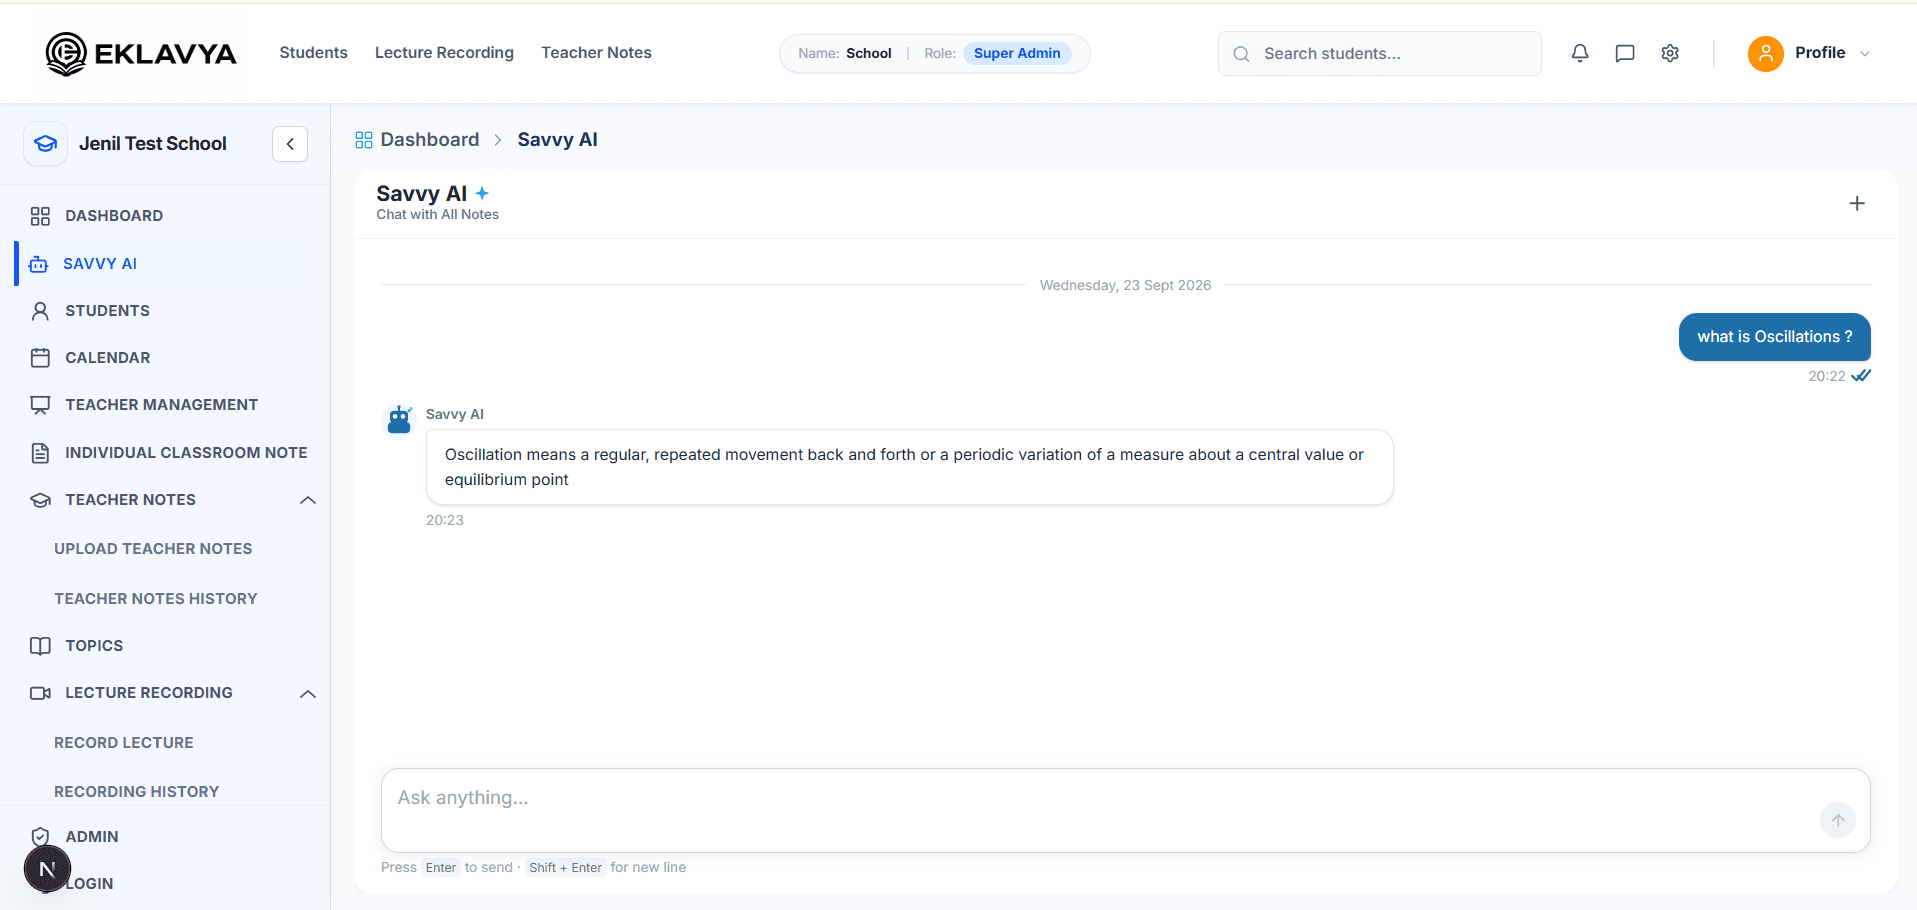Click the Dashboard breadcrumb link

click(x=430, y=140)
